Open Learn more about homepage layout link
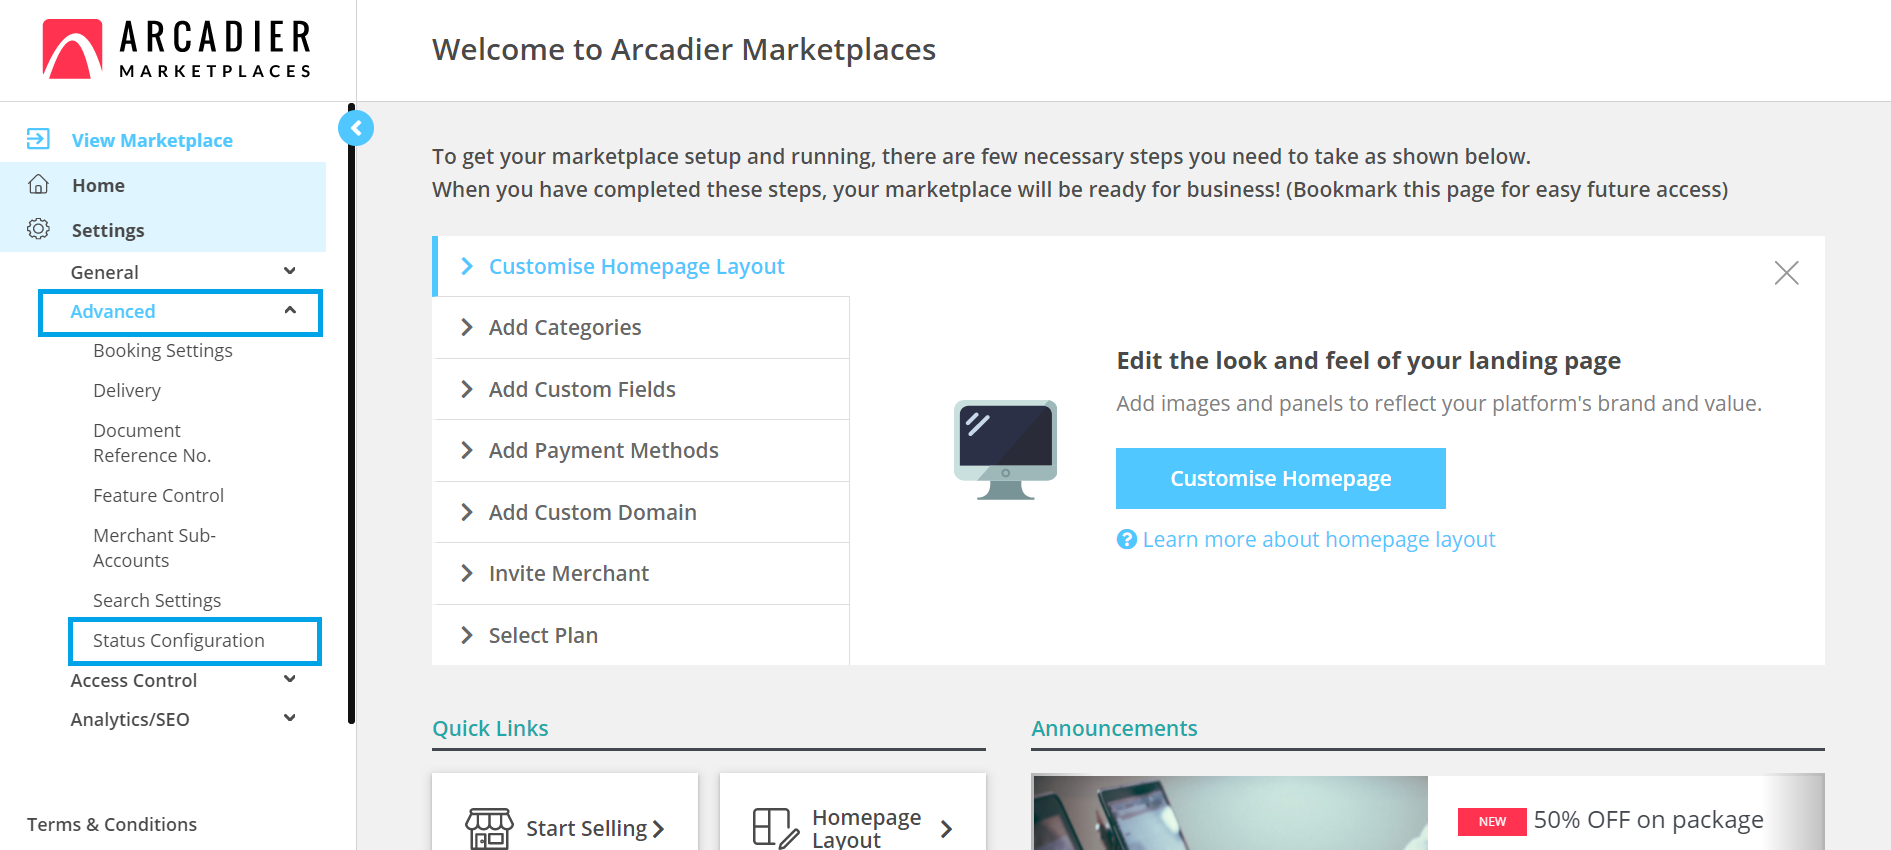This screenshot has height=850, width=1891. tap(1319, 540)
